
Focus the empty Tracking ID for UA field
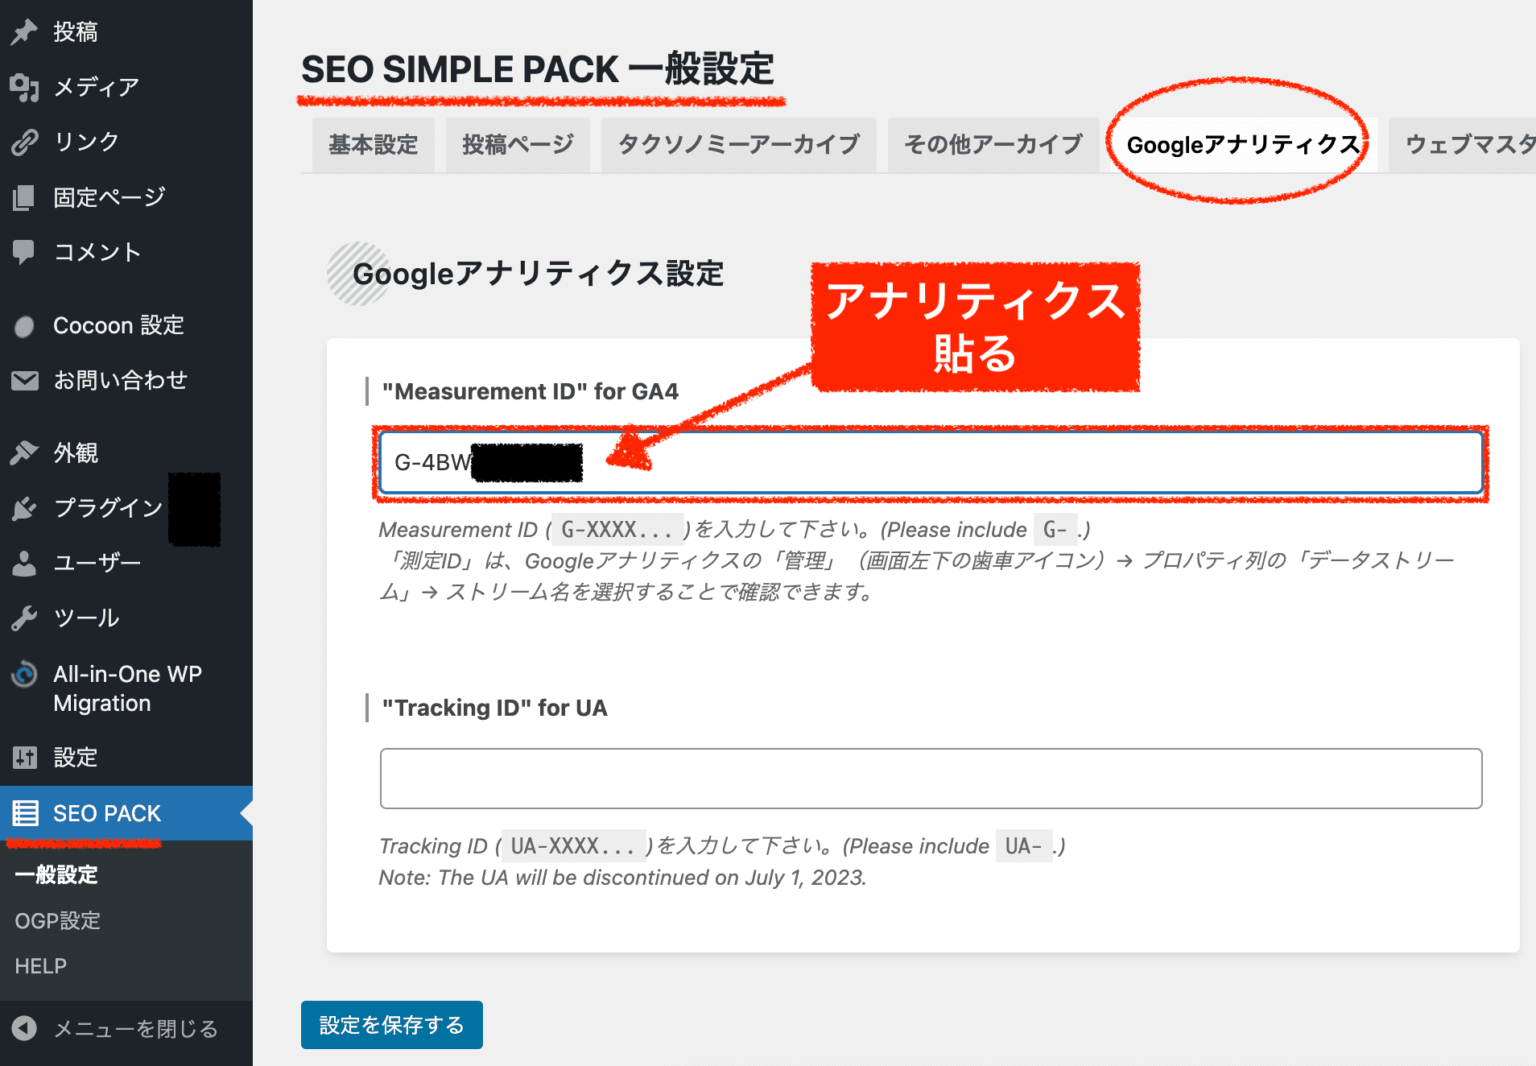tap(928, 778)
